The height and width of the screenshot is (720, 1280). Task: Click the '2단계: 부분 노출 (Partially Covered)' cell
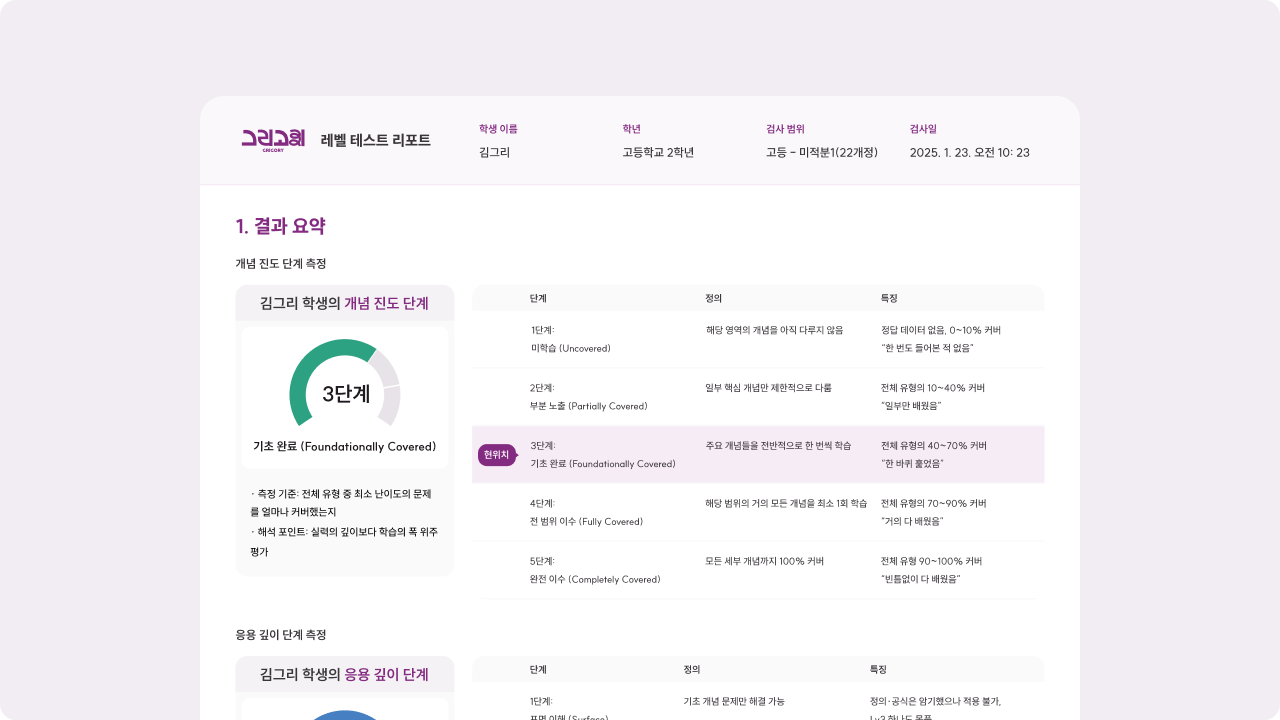(x=589, y=397)
